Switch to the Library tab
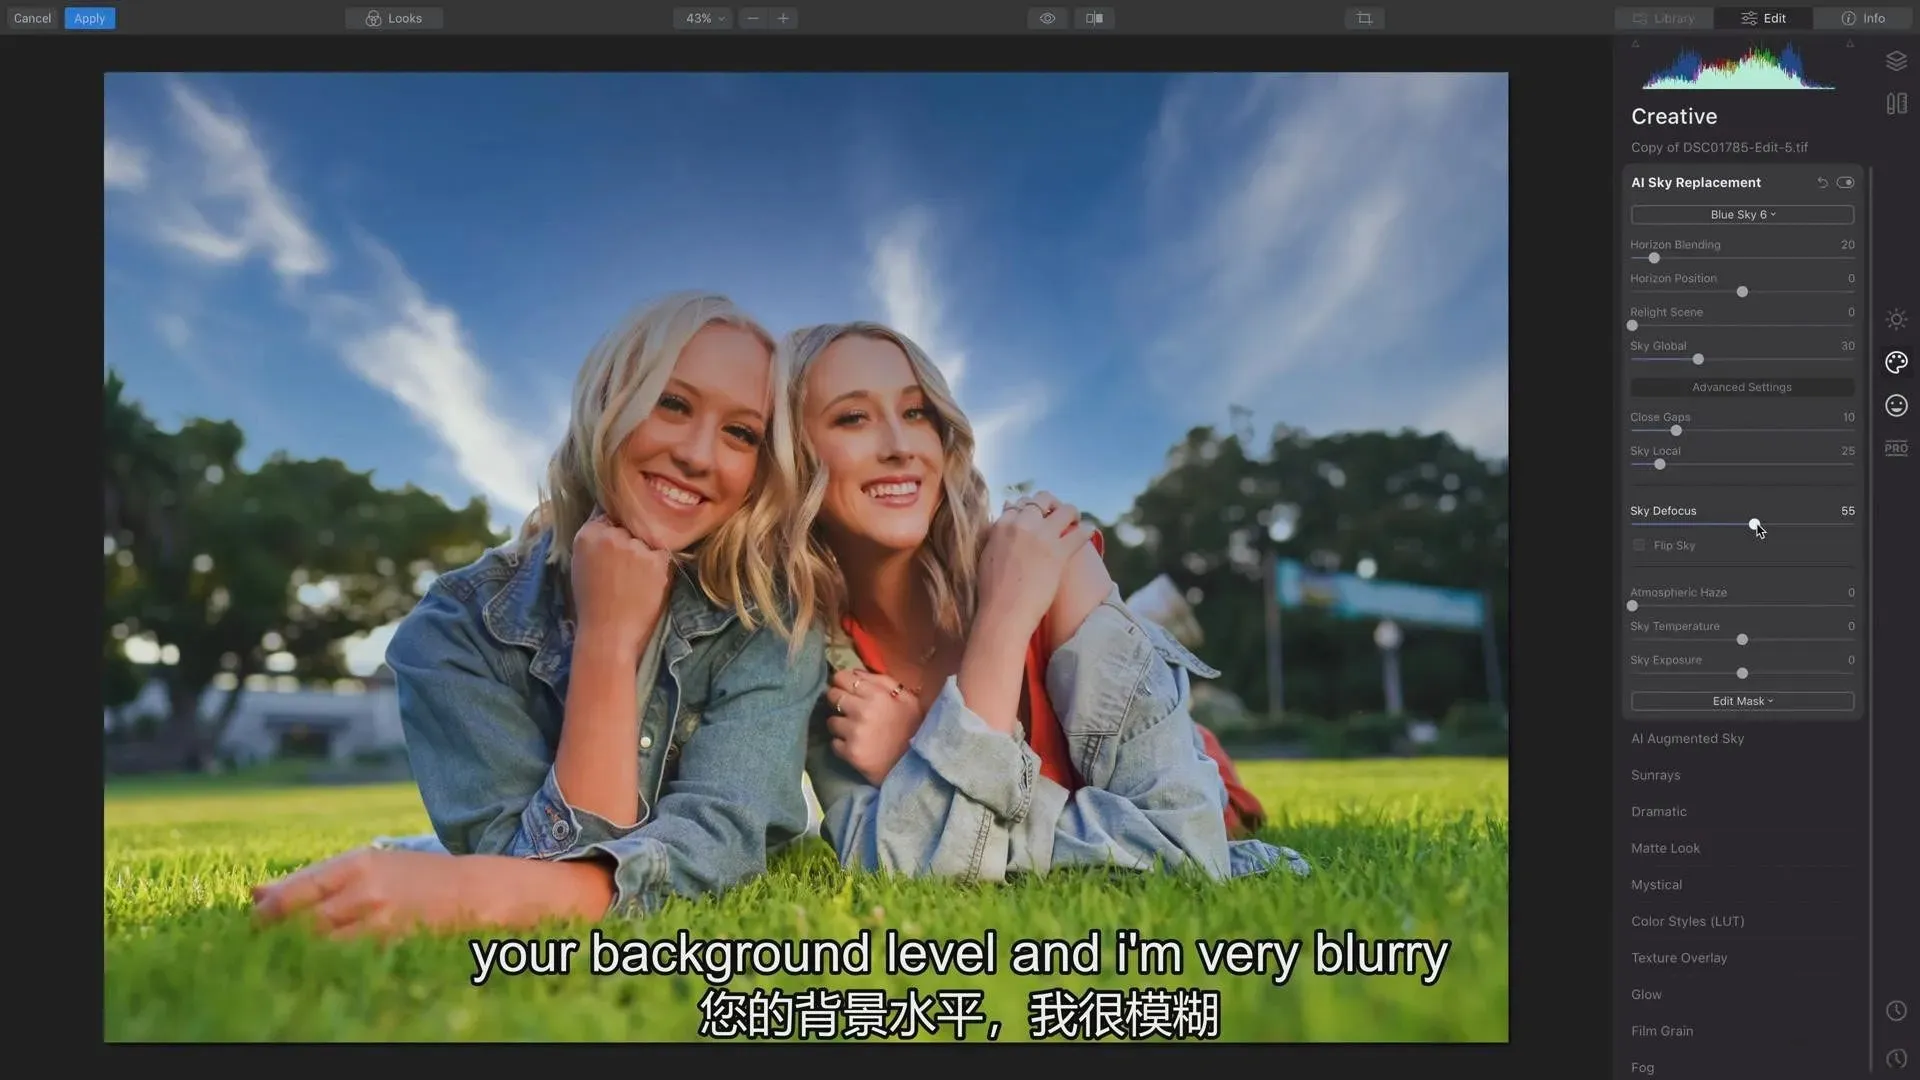 pos(1664,18)
